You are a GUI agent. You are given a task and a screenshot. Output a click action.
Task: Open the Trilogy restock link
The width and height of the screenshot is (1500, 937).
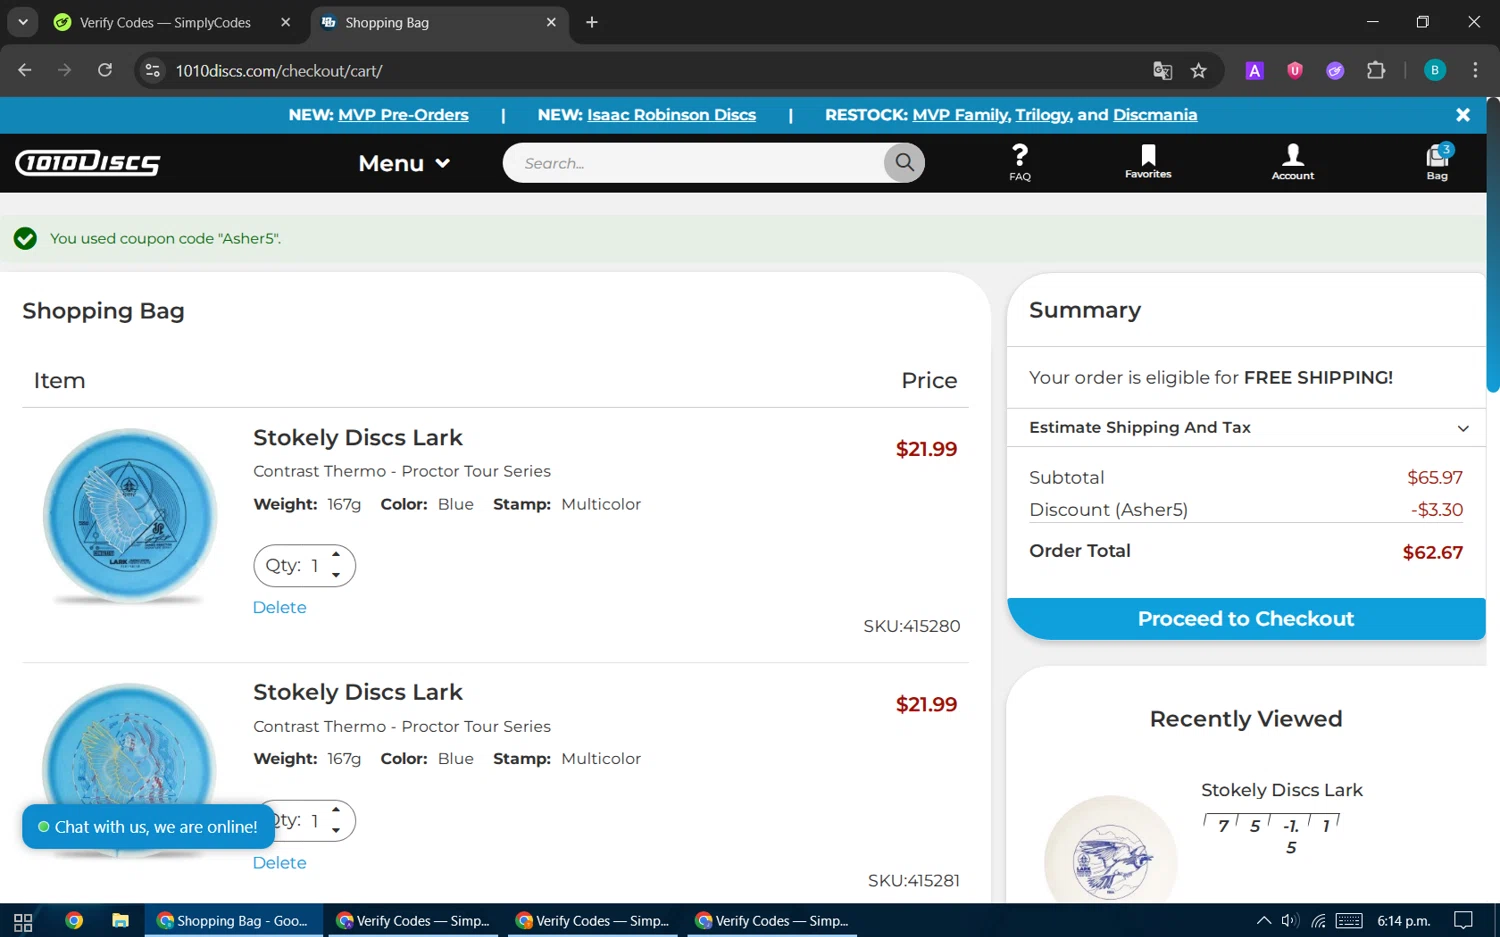pyautogui.click(x=1042, y=115)
